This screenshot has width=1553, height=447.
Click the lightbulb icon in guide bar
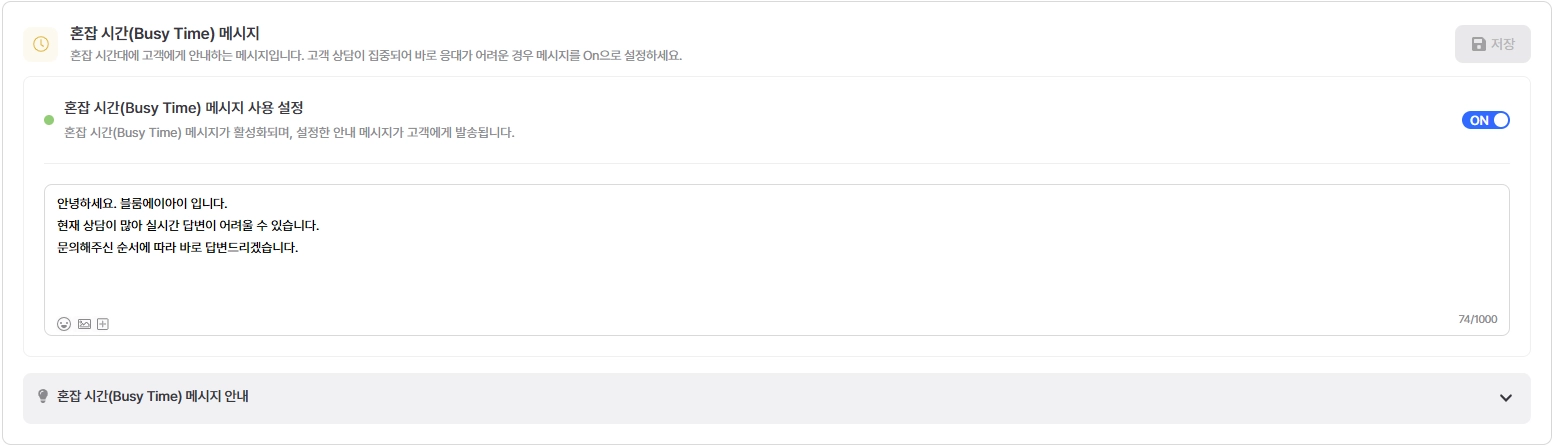point(43,396)
